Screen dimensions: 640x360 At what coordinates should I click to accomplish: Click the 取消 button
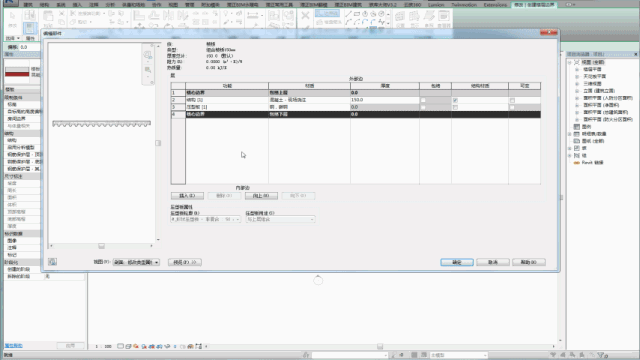click(x=493, y=262)
